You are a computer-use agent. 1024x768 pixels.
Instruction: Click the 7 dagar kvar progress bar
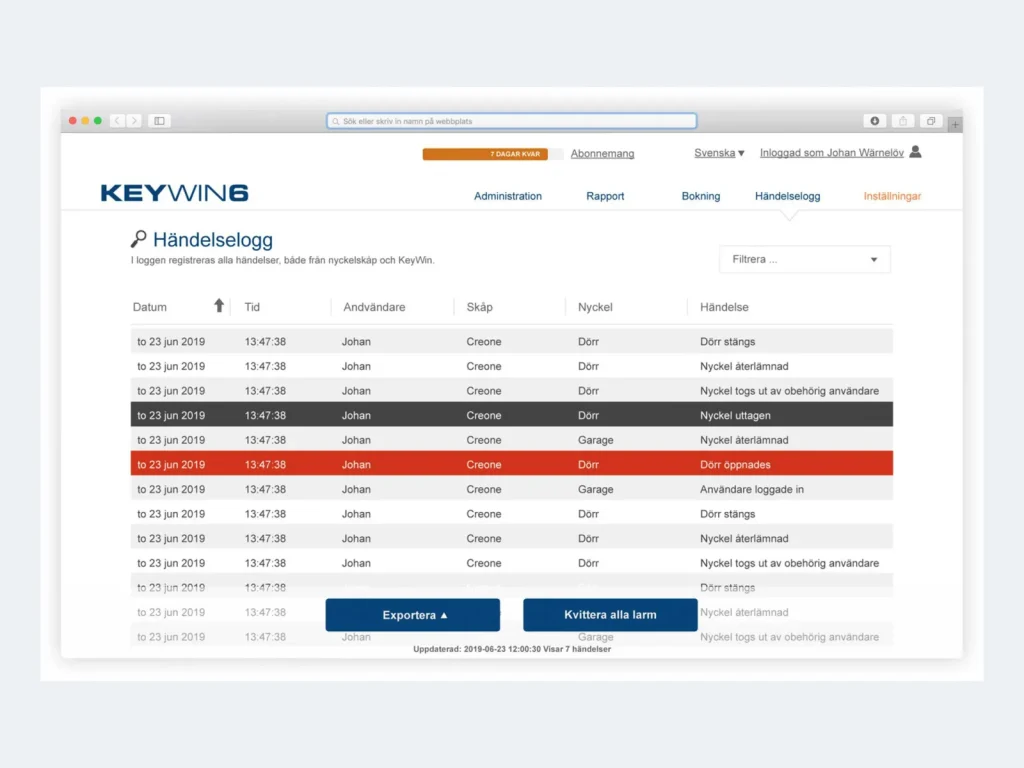(x=492, y=154)
